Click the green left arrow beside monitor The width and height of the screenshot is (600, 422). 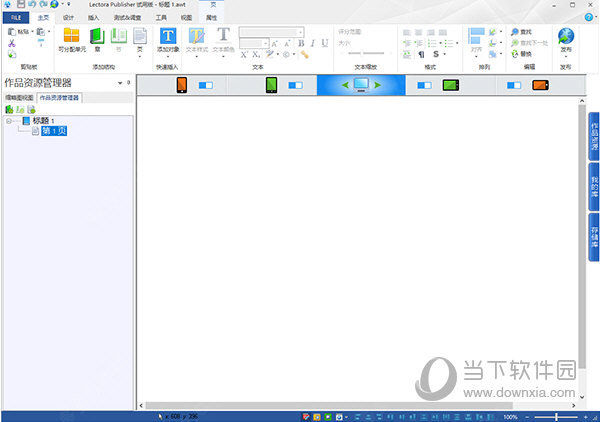point(345,85)
